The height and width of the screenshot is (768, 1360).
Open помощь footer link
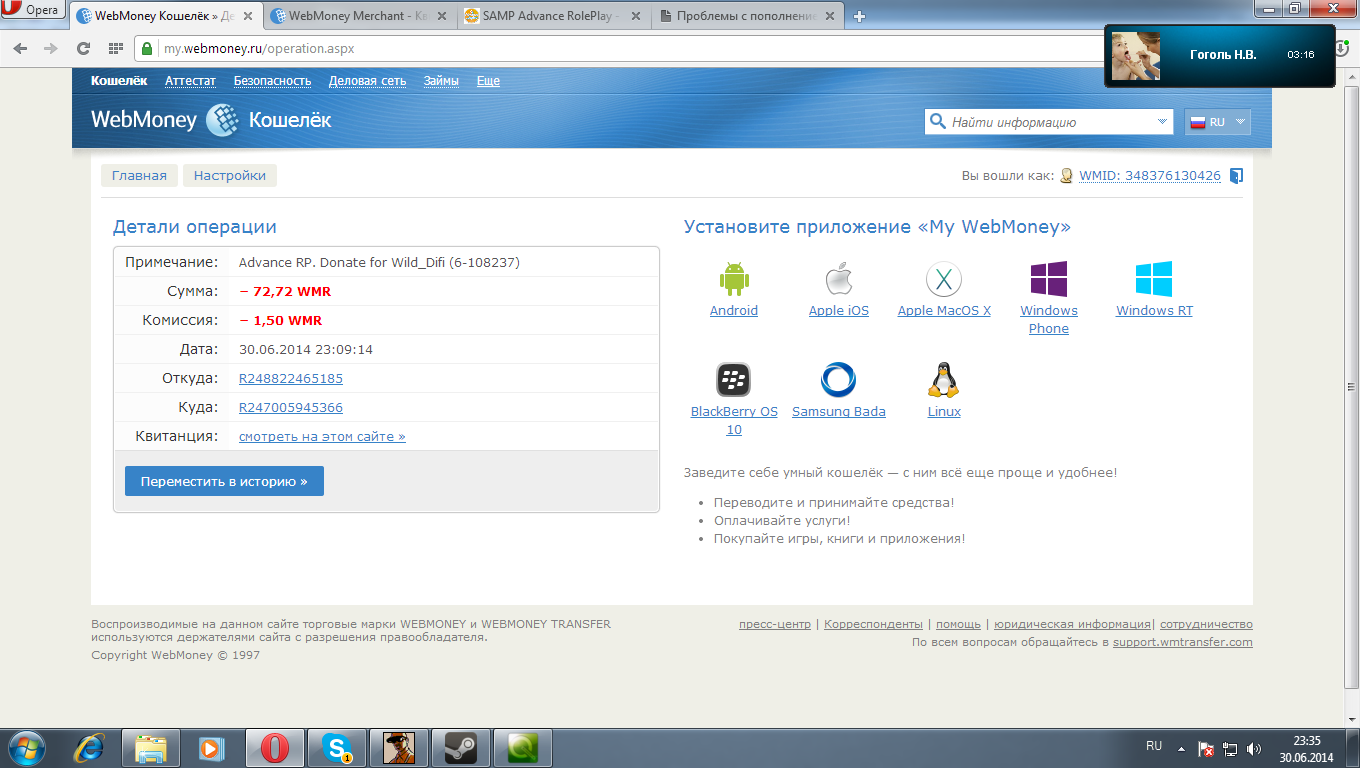(x=958, y=624)
